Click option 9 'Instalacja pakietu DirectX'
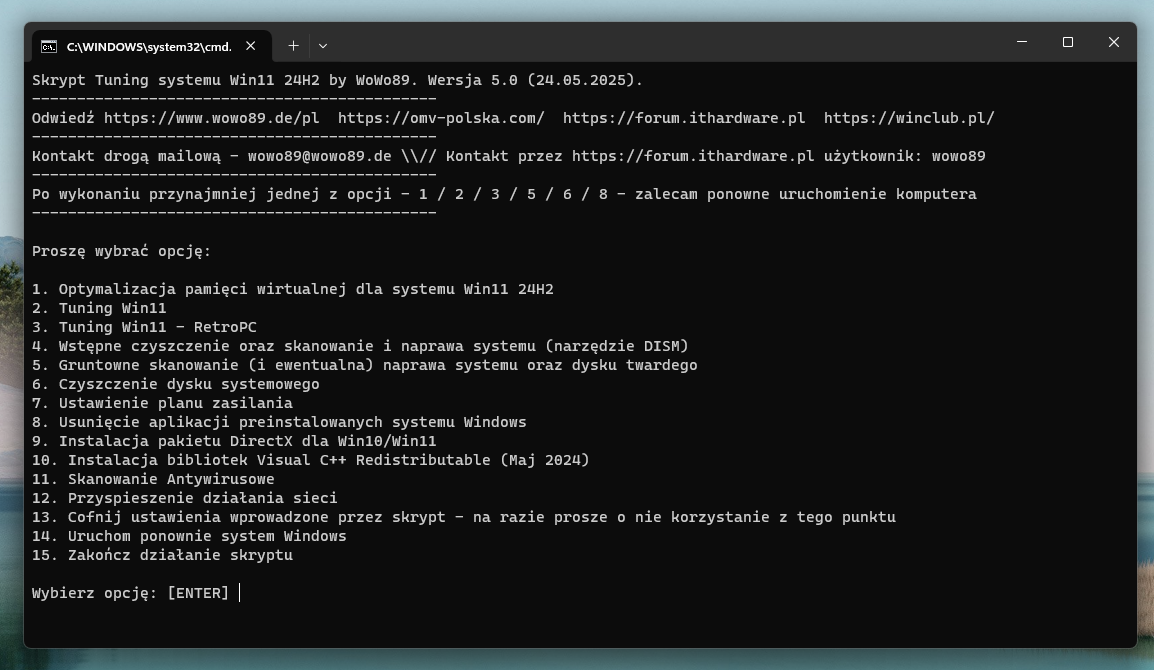 234,441
